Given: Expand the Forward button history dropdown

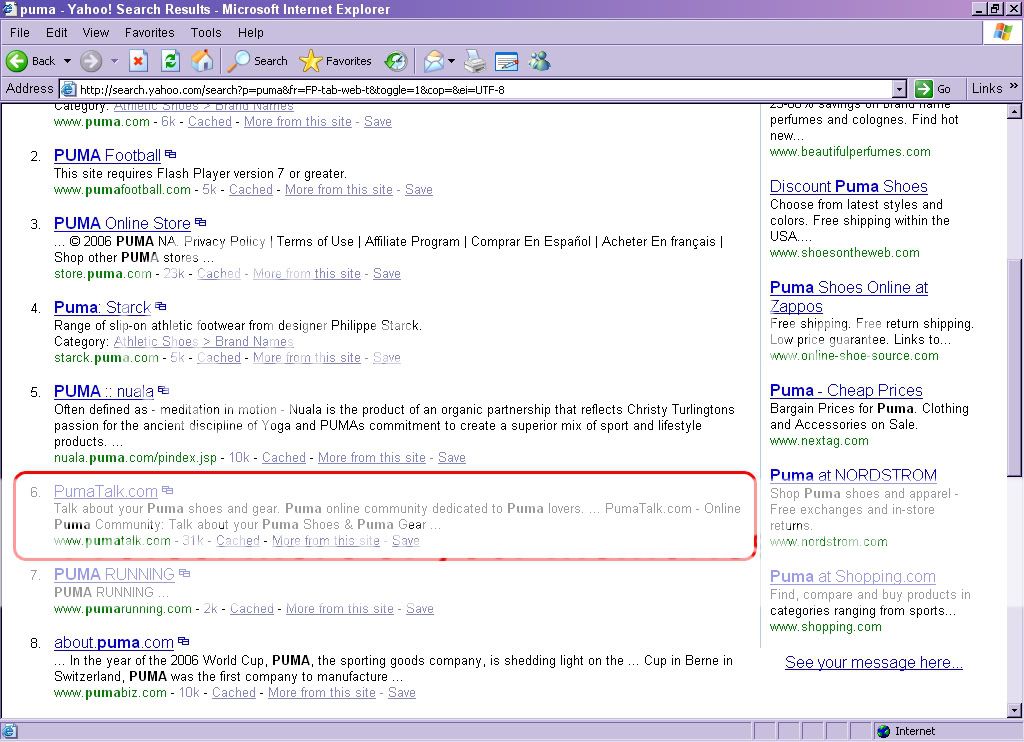Looking at the screenshot, I should tap(114, 61).
